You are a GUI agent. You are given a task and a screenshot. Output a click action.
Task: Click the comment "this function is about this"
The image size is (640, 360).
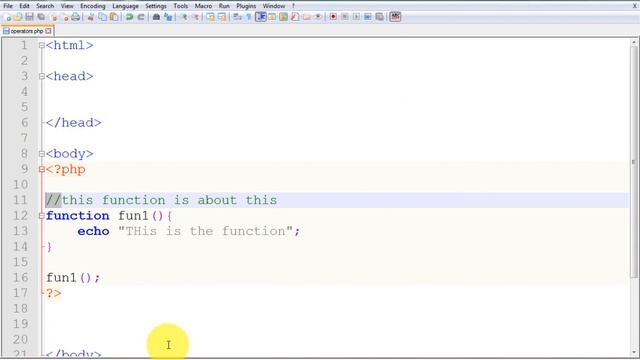pos(169,200)
